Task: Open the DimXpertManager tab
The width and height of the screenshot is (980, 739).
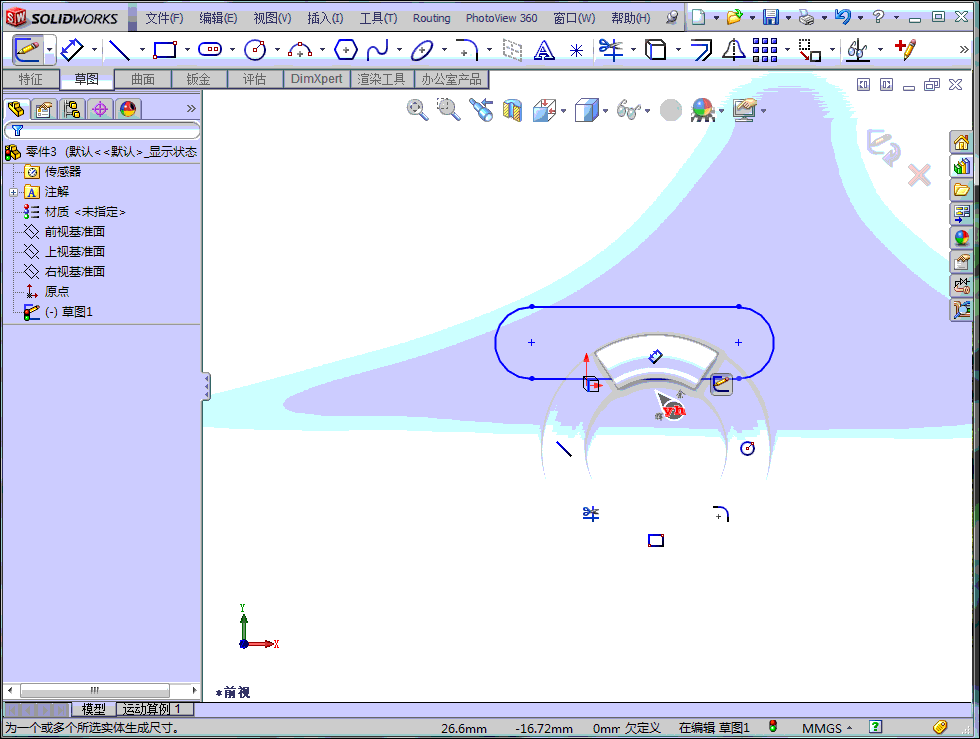Action: point(100,109)
